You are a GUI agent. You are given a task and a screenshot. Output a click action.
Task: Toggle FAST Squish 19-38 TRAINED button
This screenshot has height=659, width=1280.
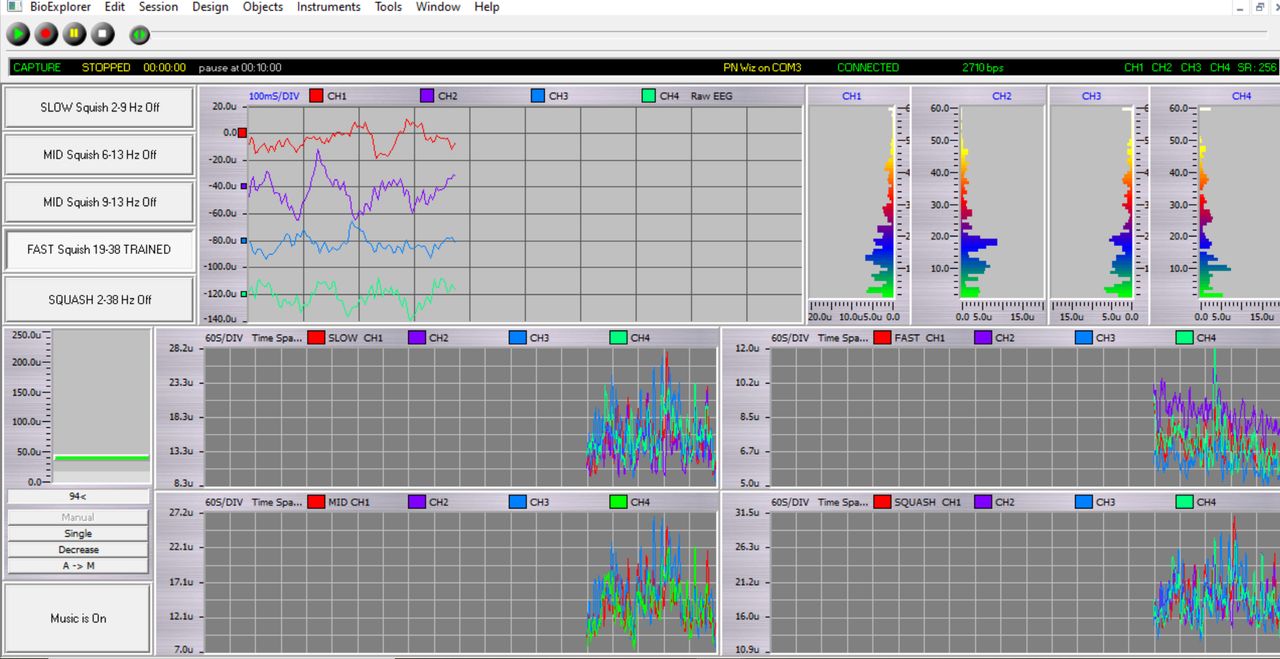coord(99,250)
